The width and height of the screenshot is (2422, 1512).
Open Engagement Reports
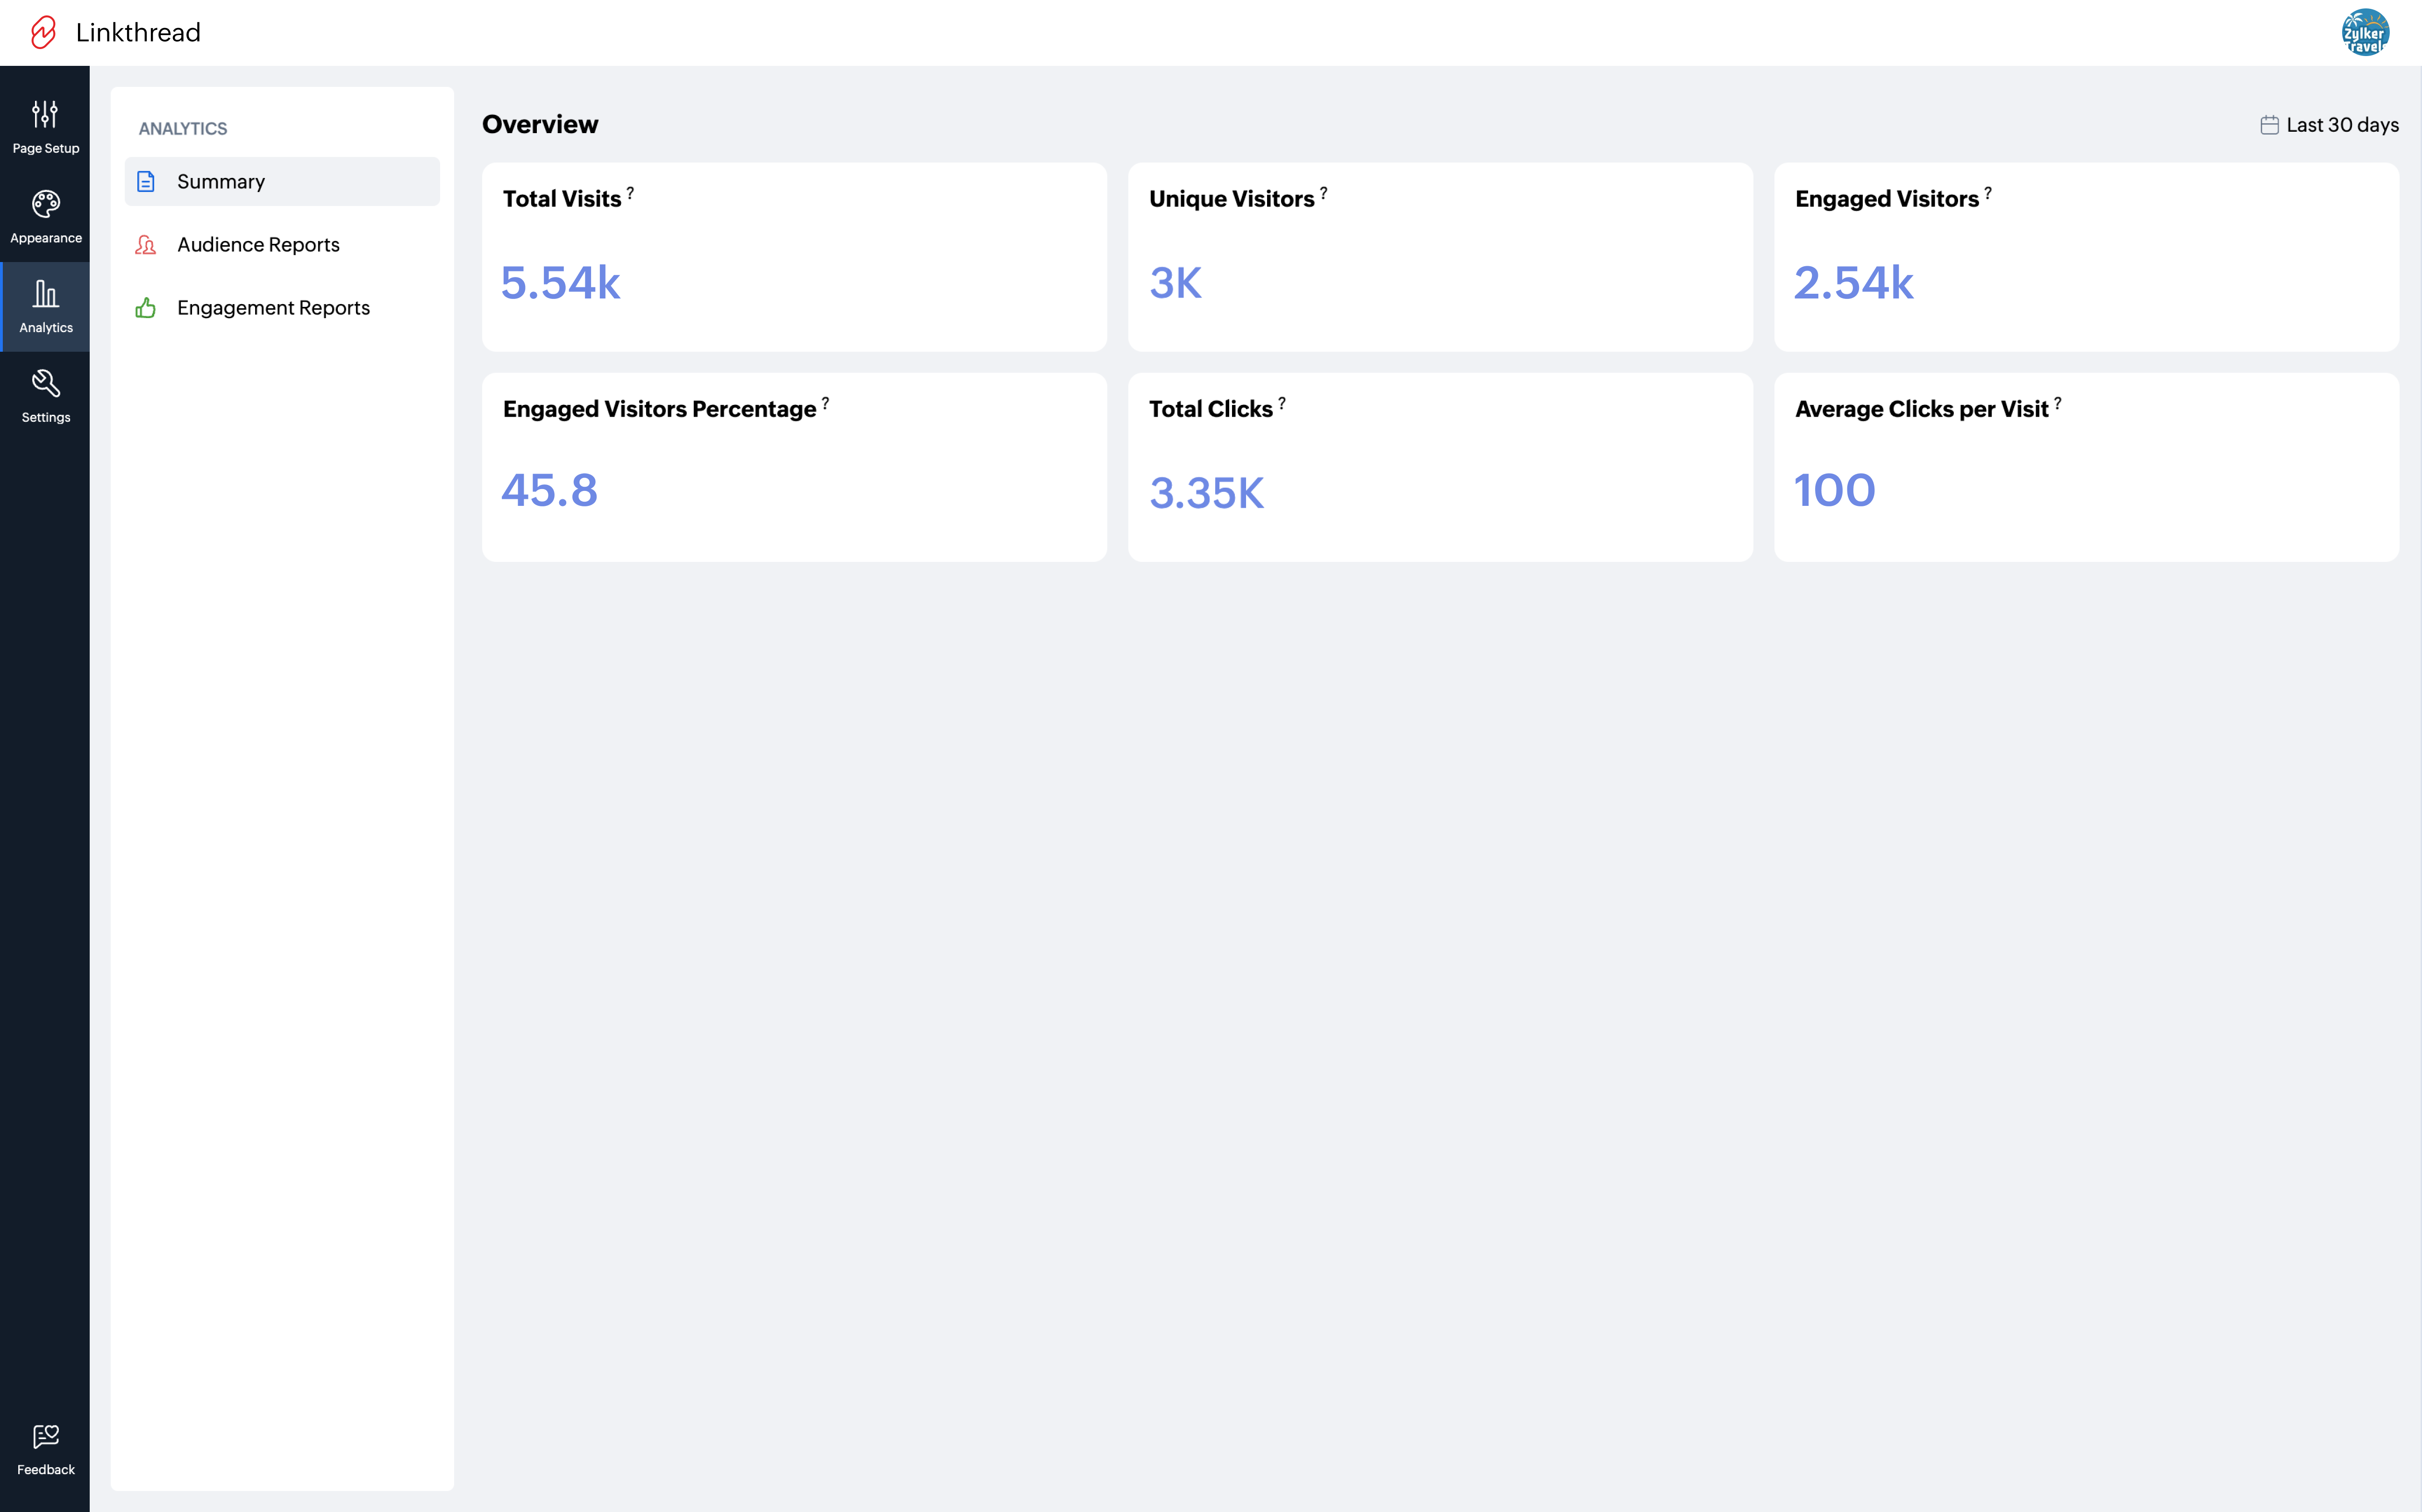tap(273, 307)
